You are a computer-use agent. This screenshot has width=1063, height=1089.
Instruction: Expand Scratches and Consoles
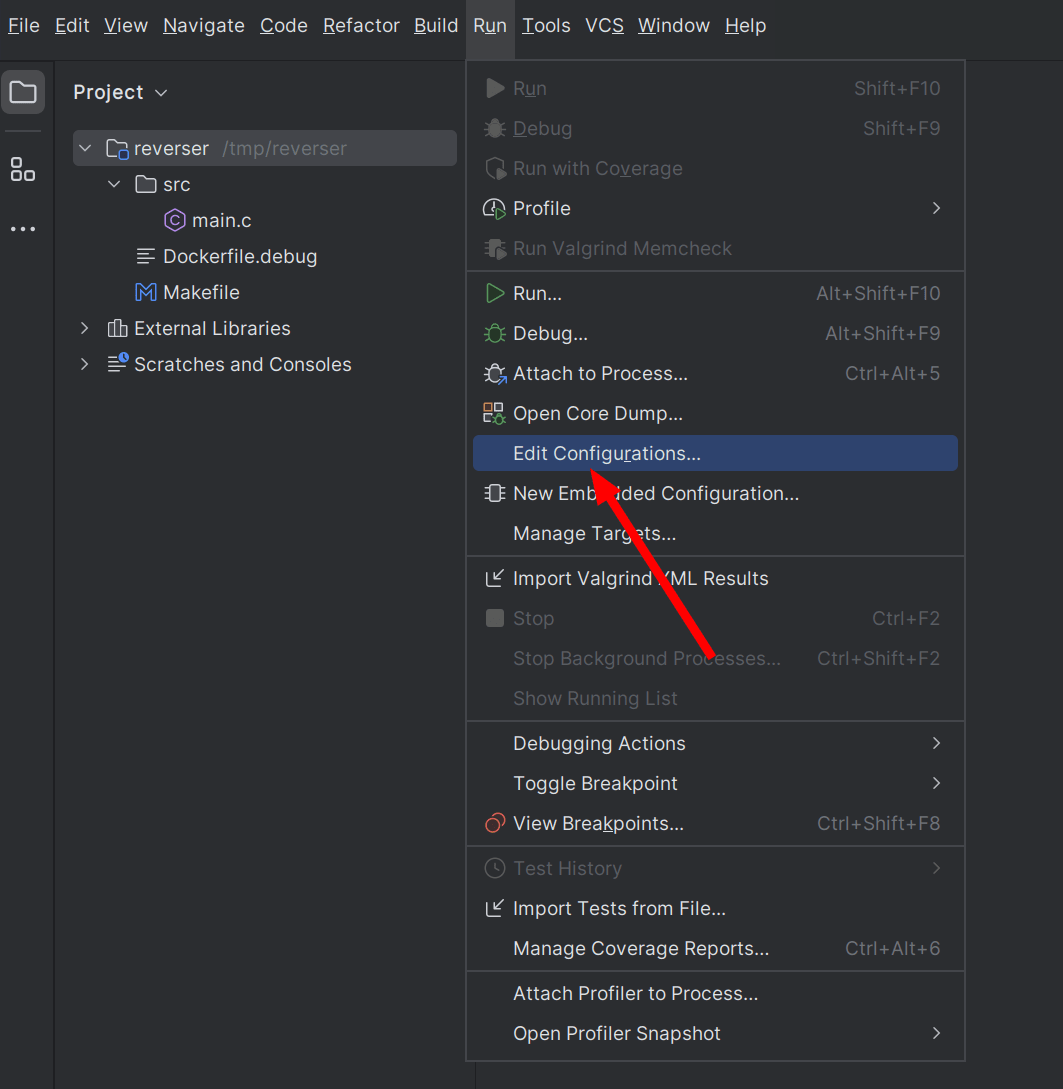pos(83,364)
